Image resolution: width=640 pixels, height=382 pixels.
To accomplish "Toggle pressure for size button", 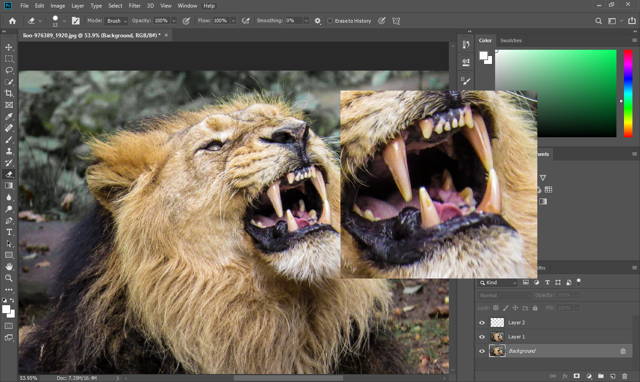I will [382, 21].
